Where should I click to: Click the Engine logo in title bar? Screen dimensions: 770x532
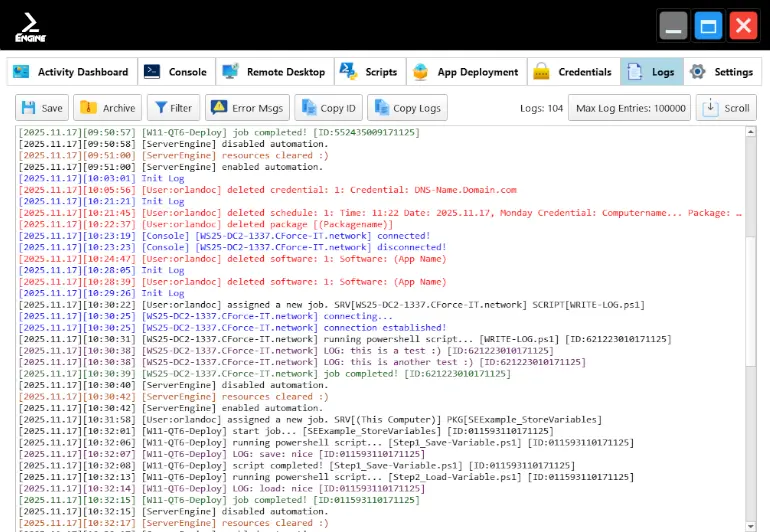coord(31,26)
